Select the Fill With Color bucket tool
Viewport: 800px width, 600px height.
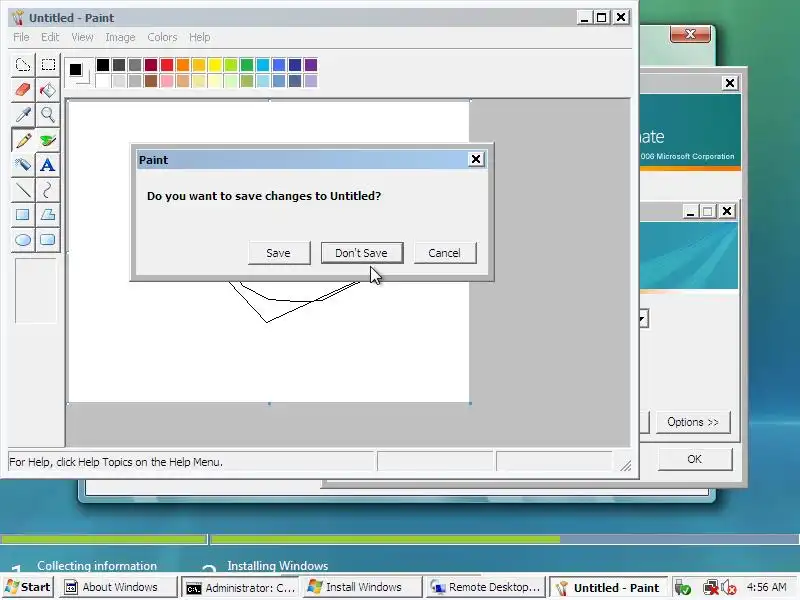48,90
